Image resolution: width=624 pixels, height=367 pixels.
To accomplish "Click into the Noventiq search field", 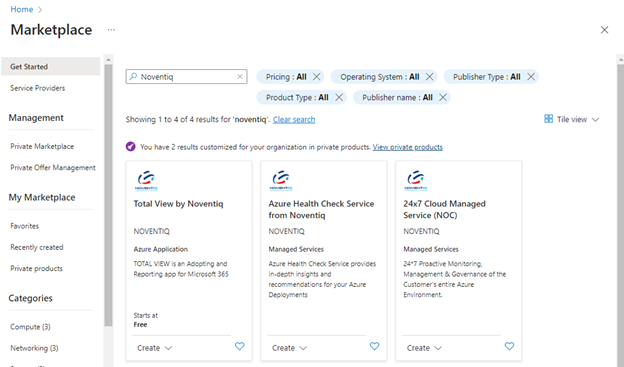I will pos(186,77).
